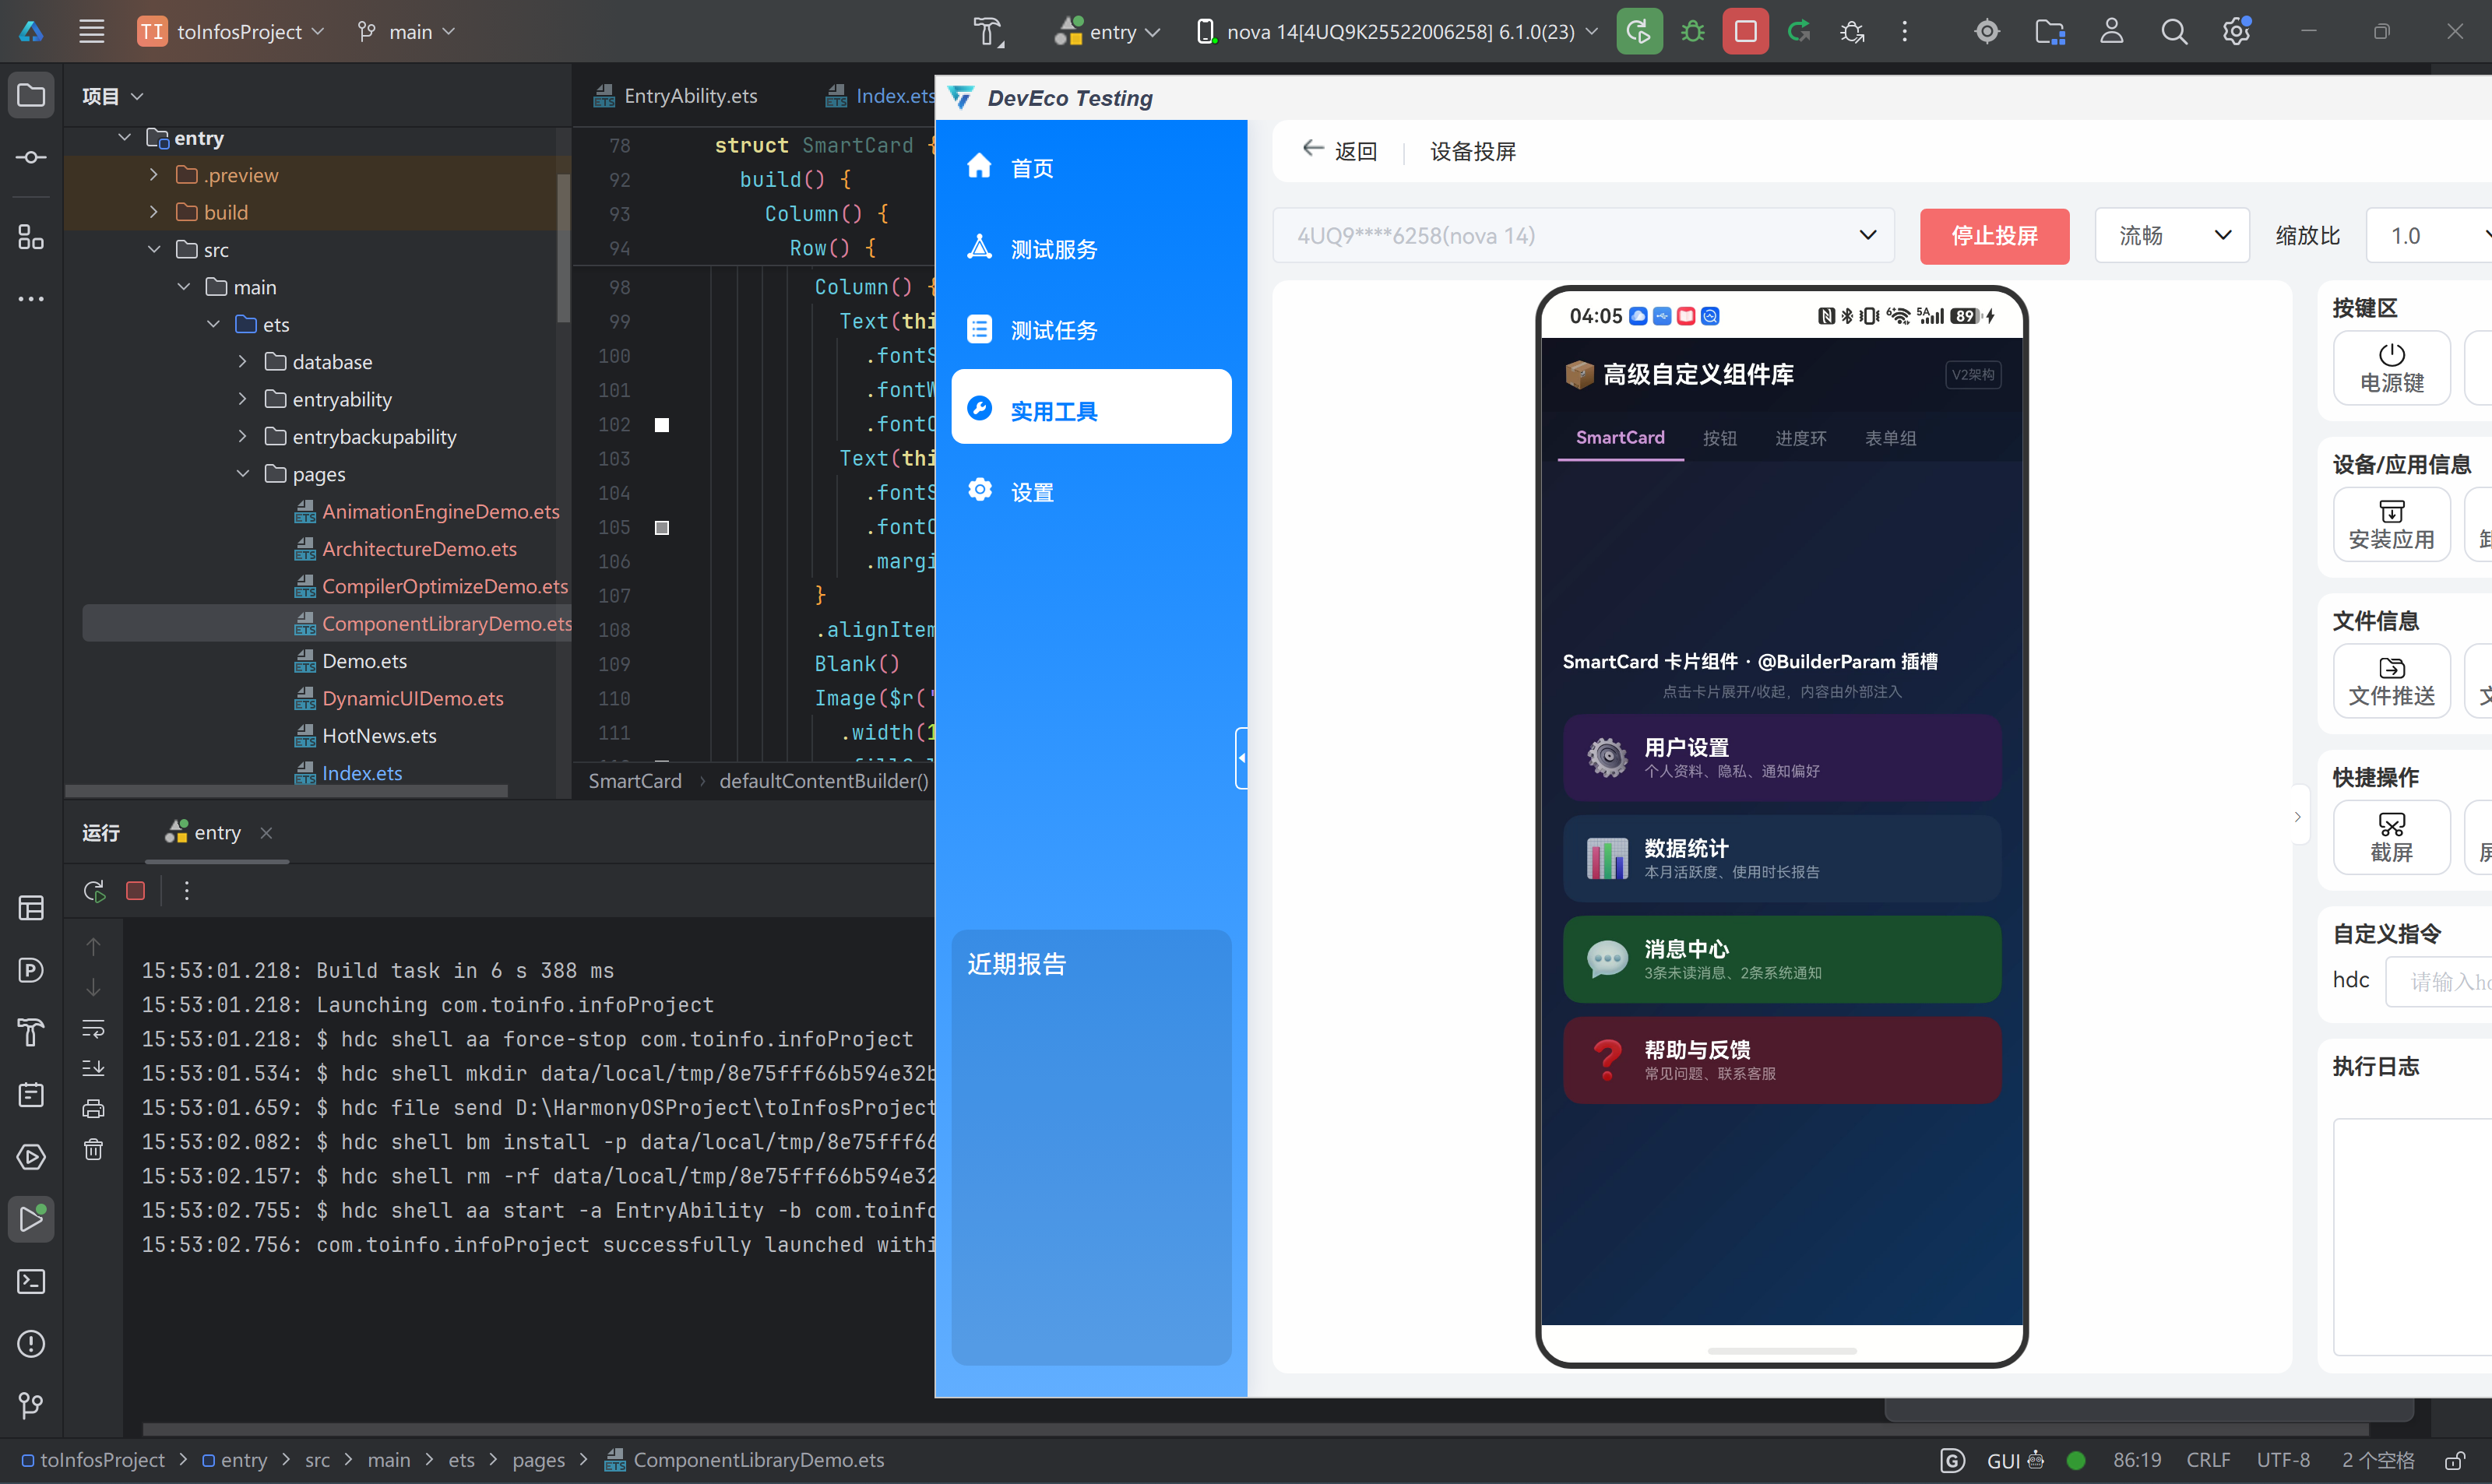
Task: Open the hamburger main menu
Action: click(91, 31)
